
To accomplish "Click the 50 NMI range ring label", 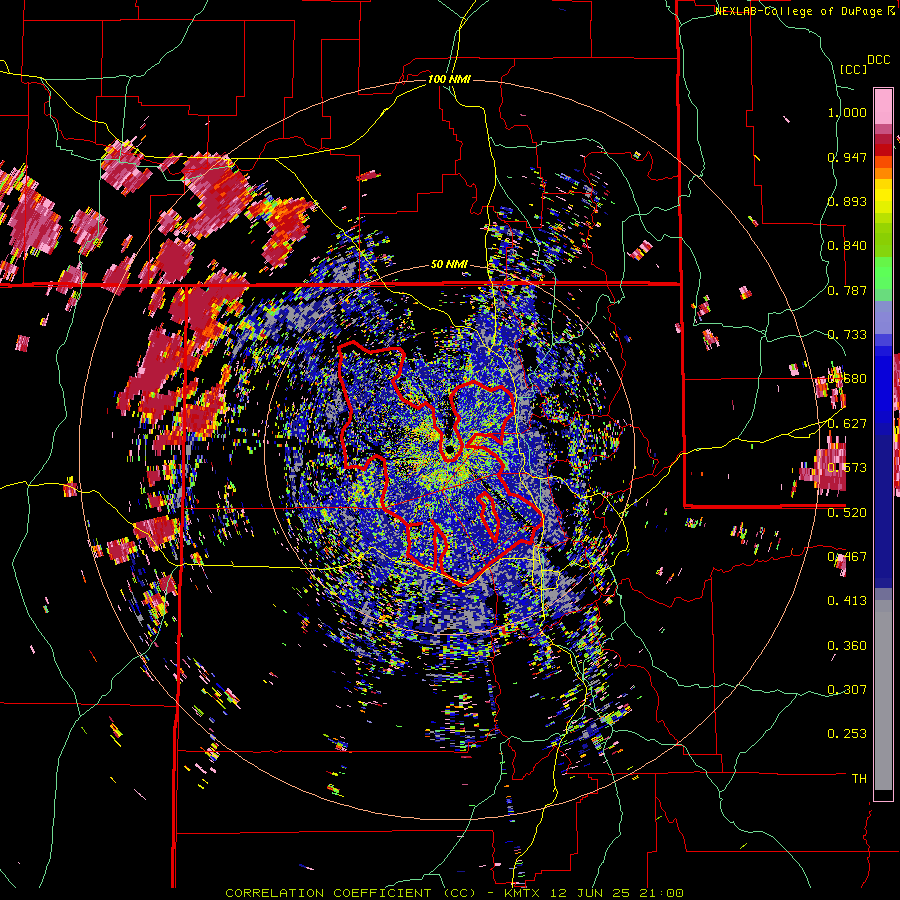I will [449, 265].
